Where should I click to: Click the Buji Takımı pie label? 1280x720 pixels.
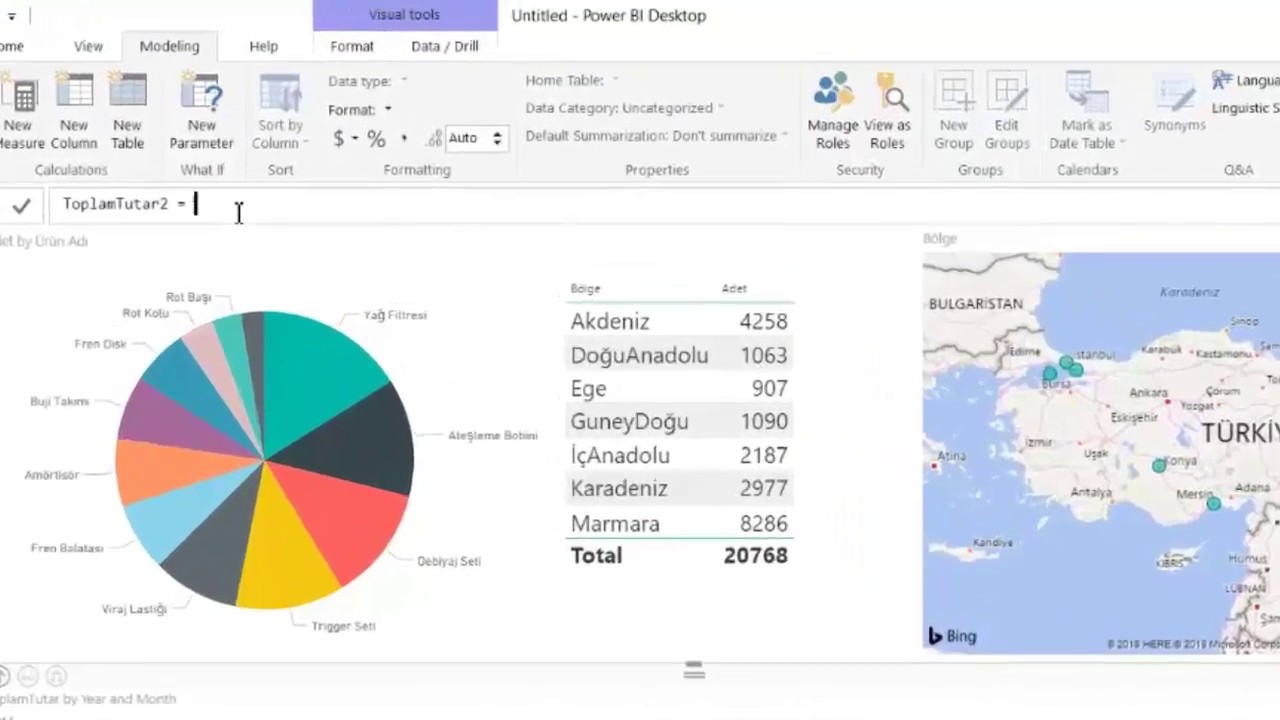[x=60, y=401]
